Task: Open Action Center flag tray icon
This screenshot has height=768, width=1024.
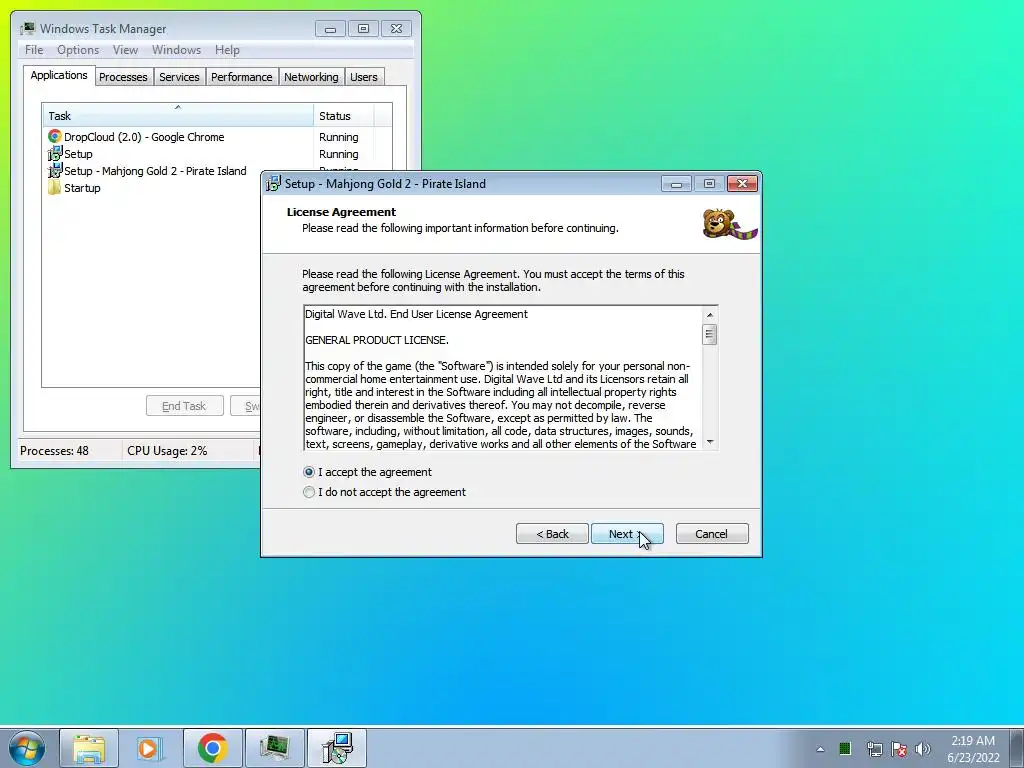Action: tap(899, 749)
